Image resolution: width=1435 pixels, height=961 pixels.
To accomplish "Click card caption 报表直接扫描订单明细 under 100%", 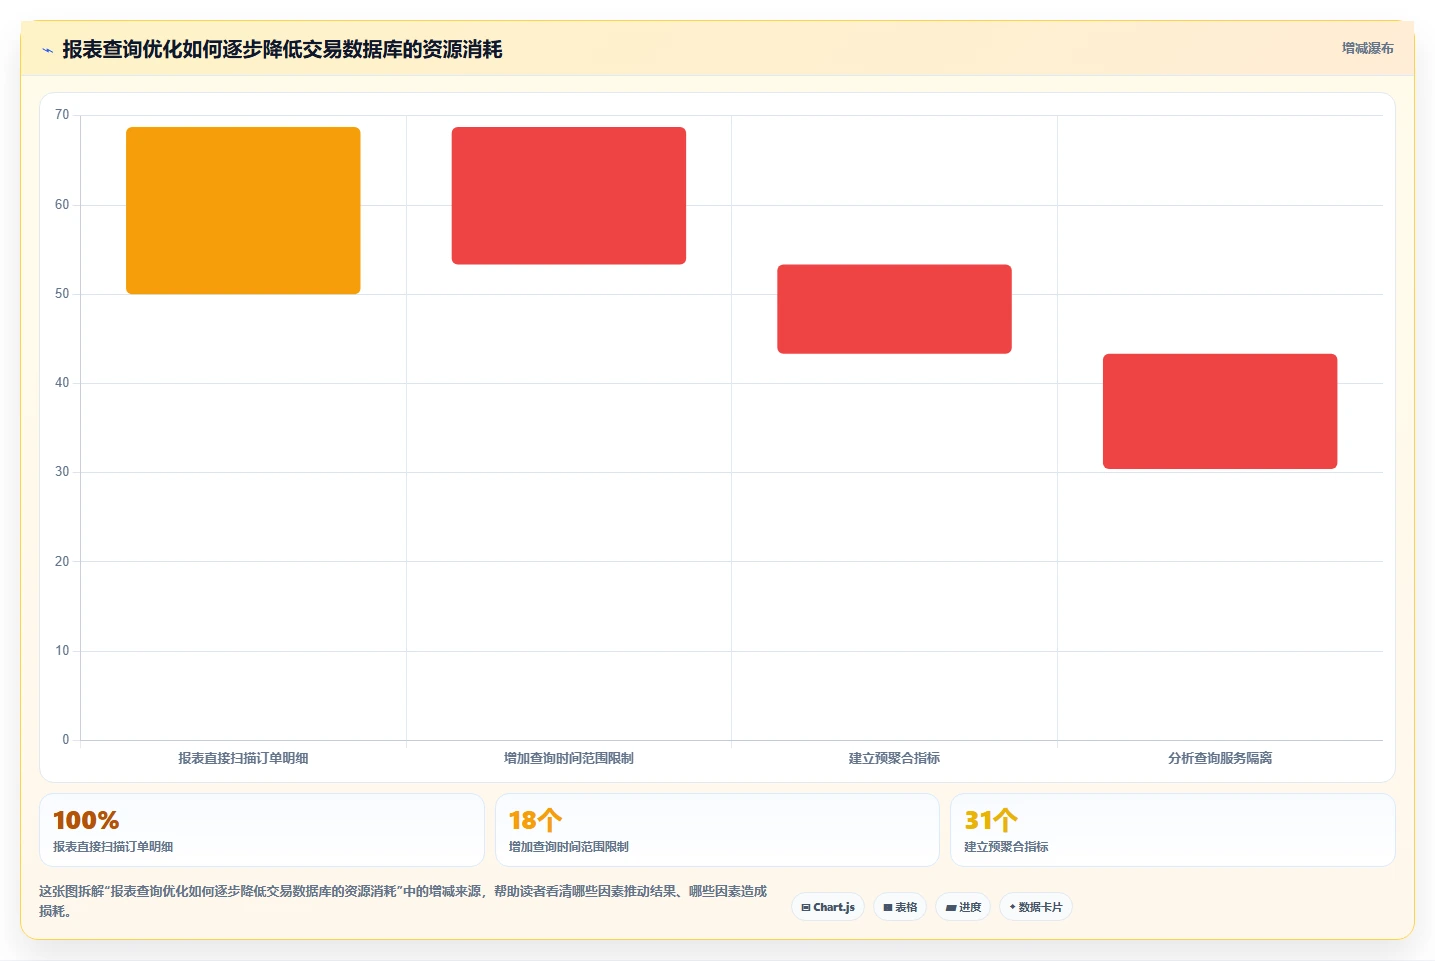I will click(x=113, y=847).
